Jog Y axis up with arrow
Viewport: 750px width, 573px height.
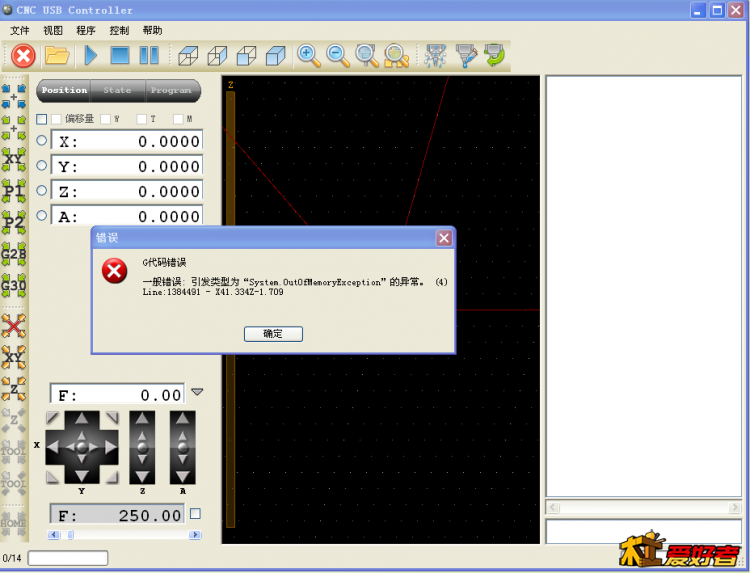82,419
